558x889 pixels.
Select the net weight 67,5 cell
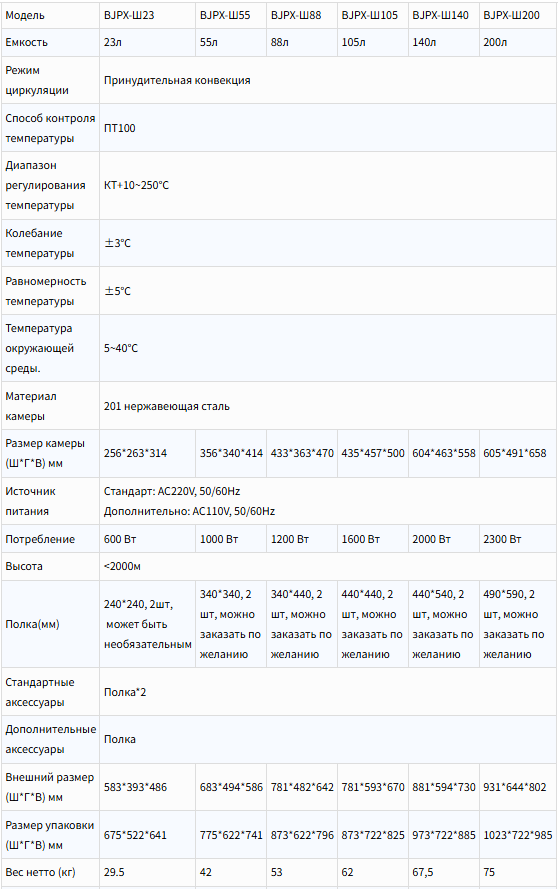(443, 872)
